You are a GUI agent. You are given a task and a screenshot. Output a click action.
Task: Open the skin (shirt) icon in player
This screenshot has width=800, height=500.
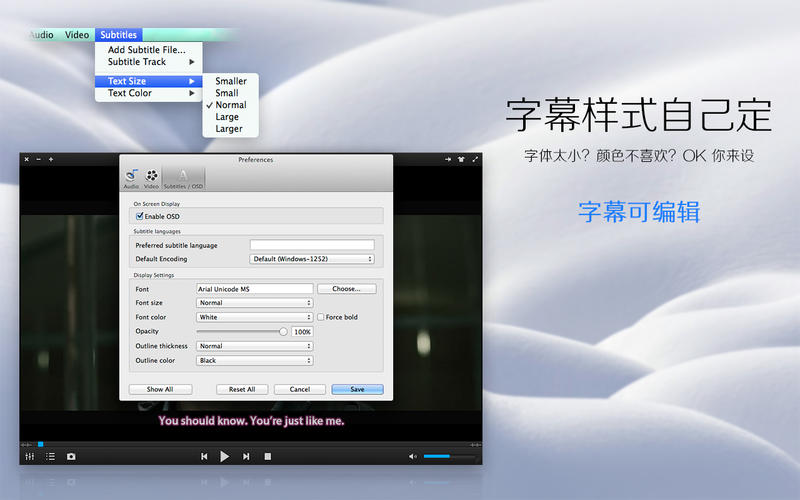[461, 160]
